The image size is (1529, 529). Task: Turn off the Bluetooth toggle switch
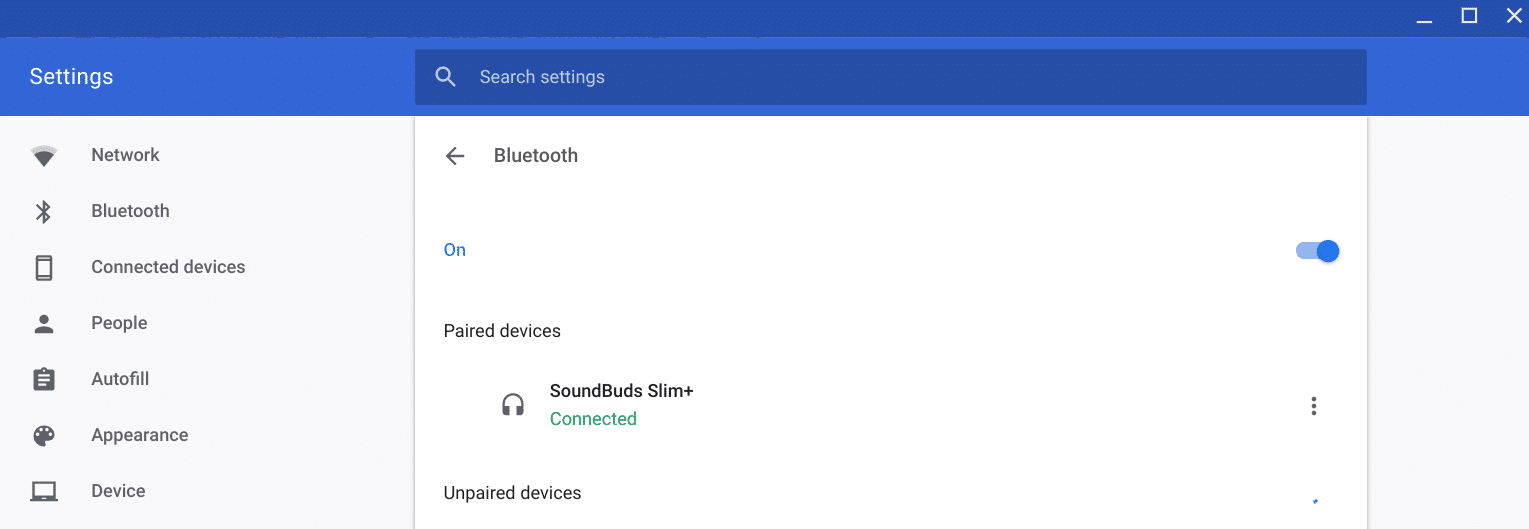[x=1317, y=251]
